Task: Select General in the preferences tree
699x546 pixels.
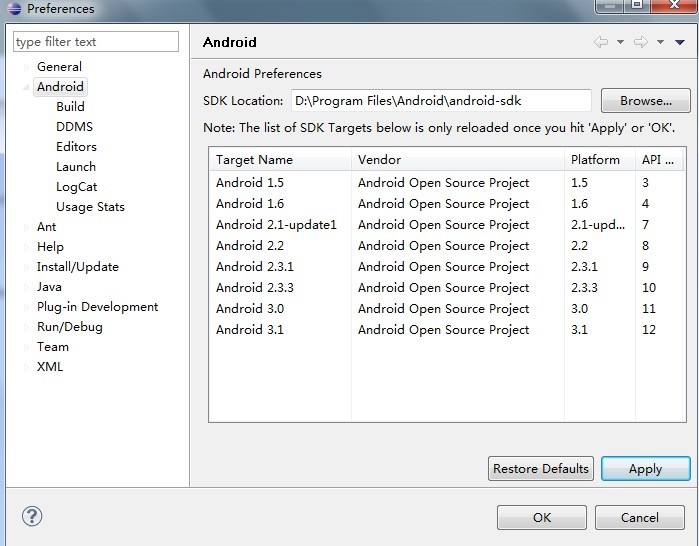Action: pos(59,67)
